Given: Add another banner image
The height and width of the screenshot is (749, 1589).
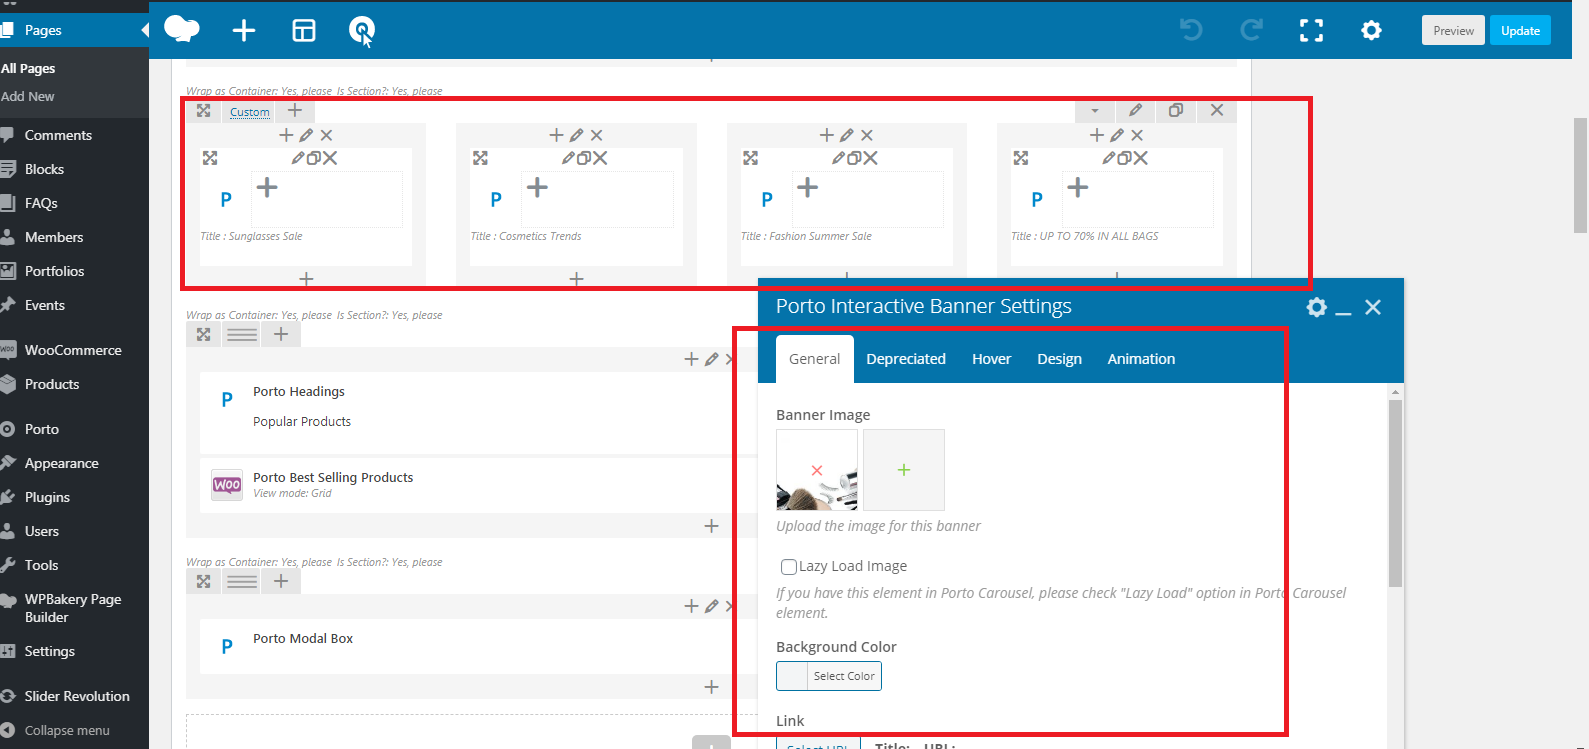Looking at the screenshot, I should [904, 470].
